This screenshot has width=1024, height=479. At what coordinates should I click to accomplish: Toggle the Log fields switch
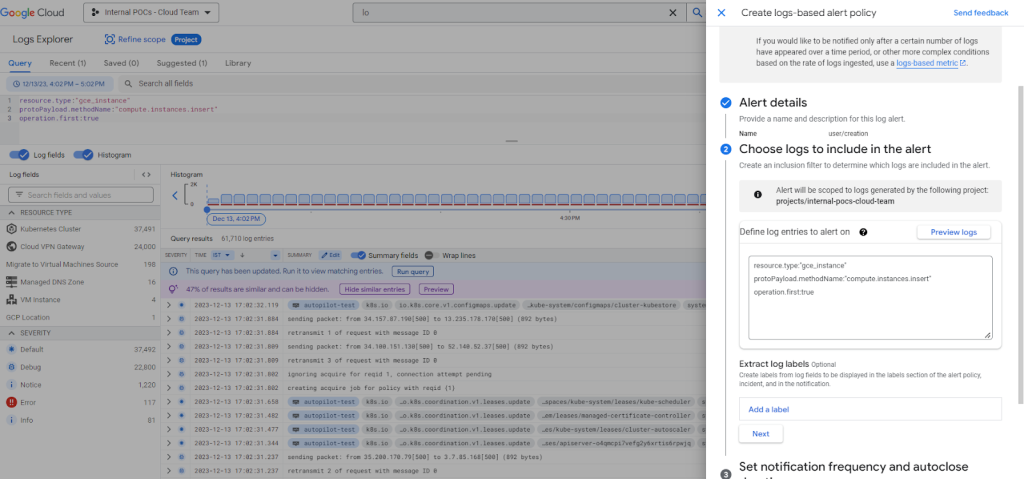[x=20, y=155]
